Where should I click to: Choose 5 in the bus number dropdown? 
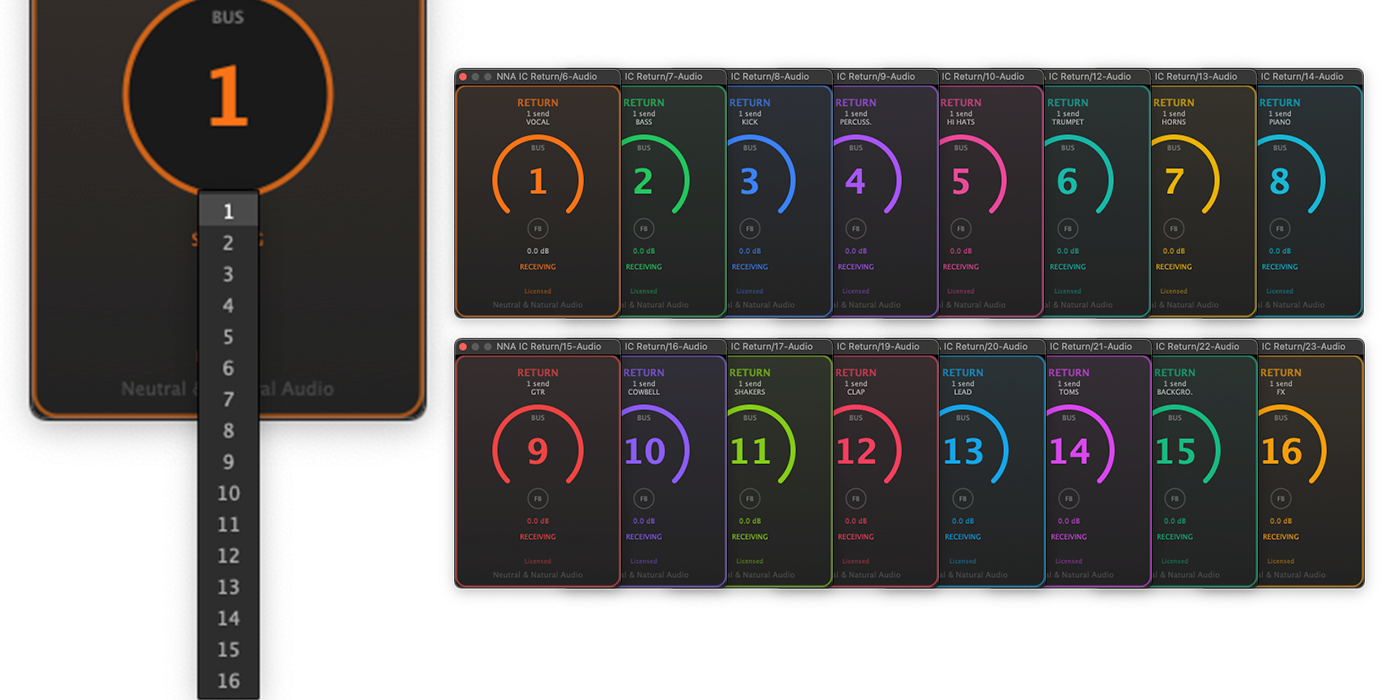228,336
